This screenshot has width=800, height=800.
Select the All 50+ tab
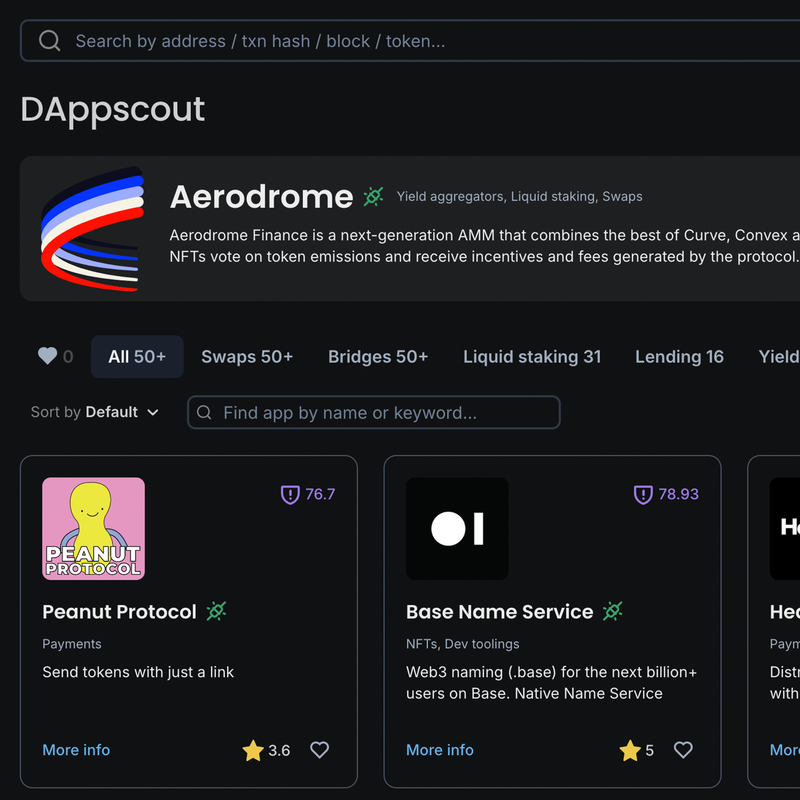coord(137,357)
